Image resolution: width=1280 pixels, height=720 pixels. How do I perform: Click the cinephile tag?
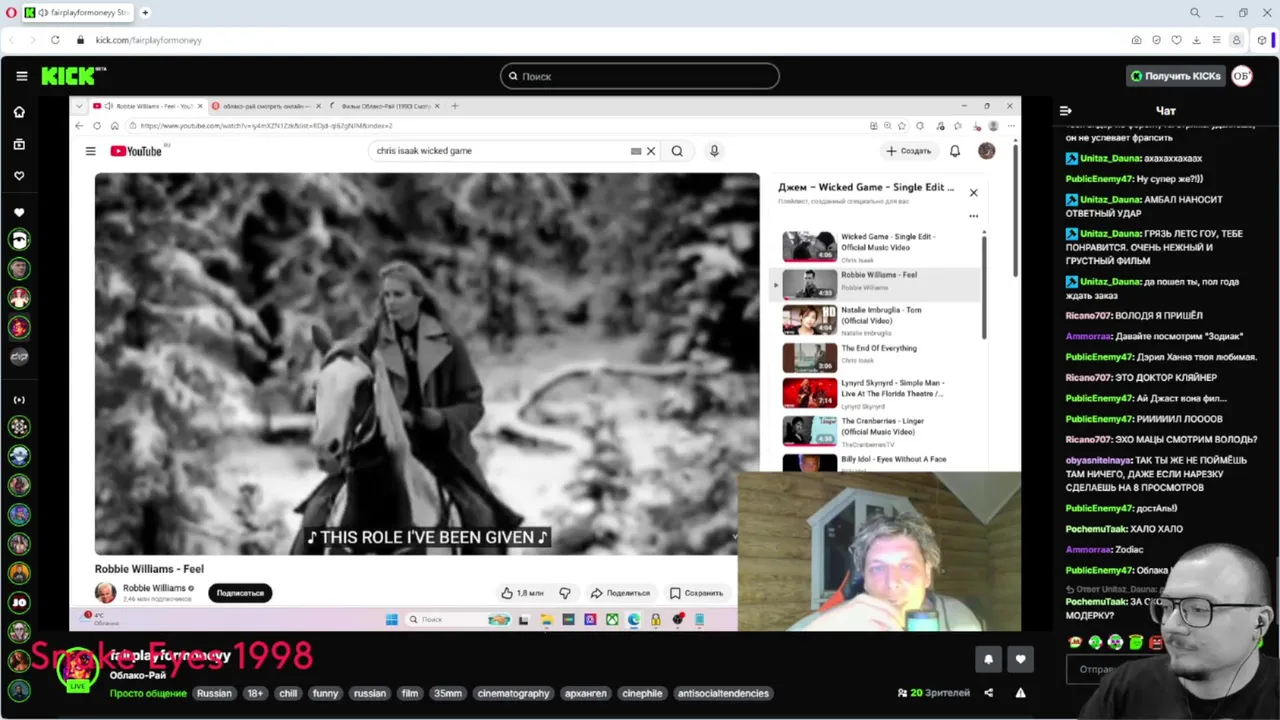[642, 693]
